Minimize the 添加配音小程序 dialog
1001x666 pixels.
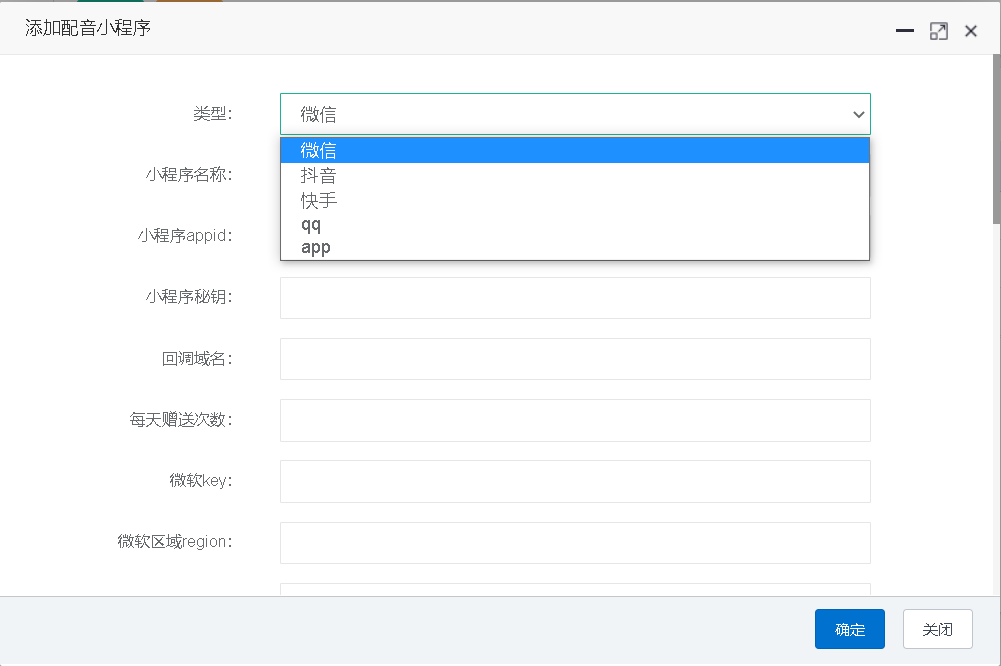[905, 31]
